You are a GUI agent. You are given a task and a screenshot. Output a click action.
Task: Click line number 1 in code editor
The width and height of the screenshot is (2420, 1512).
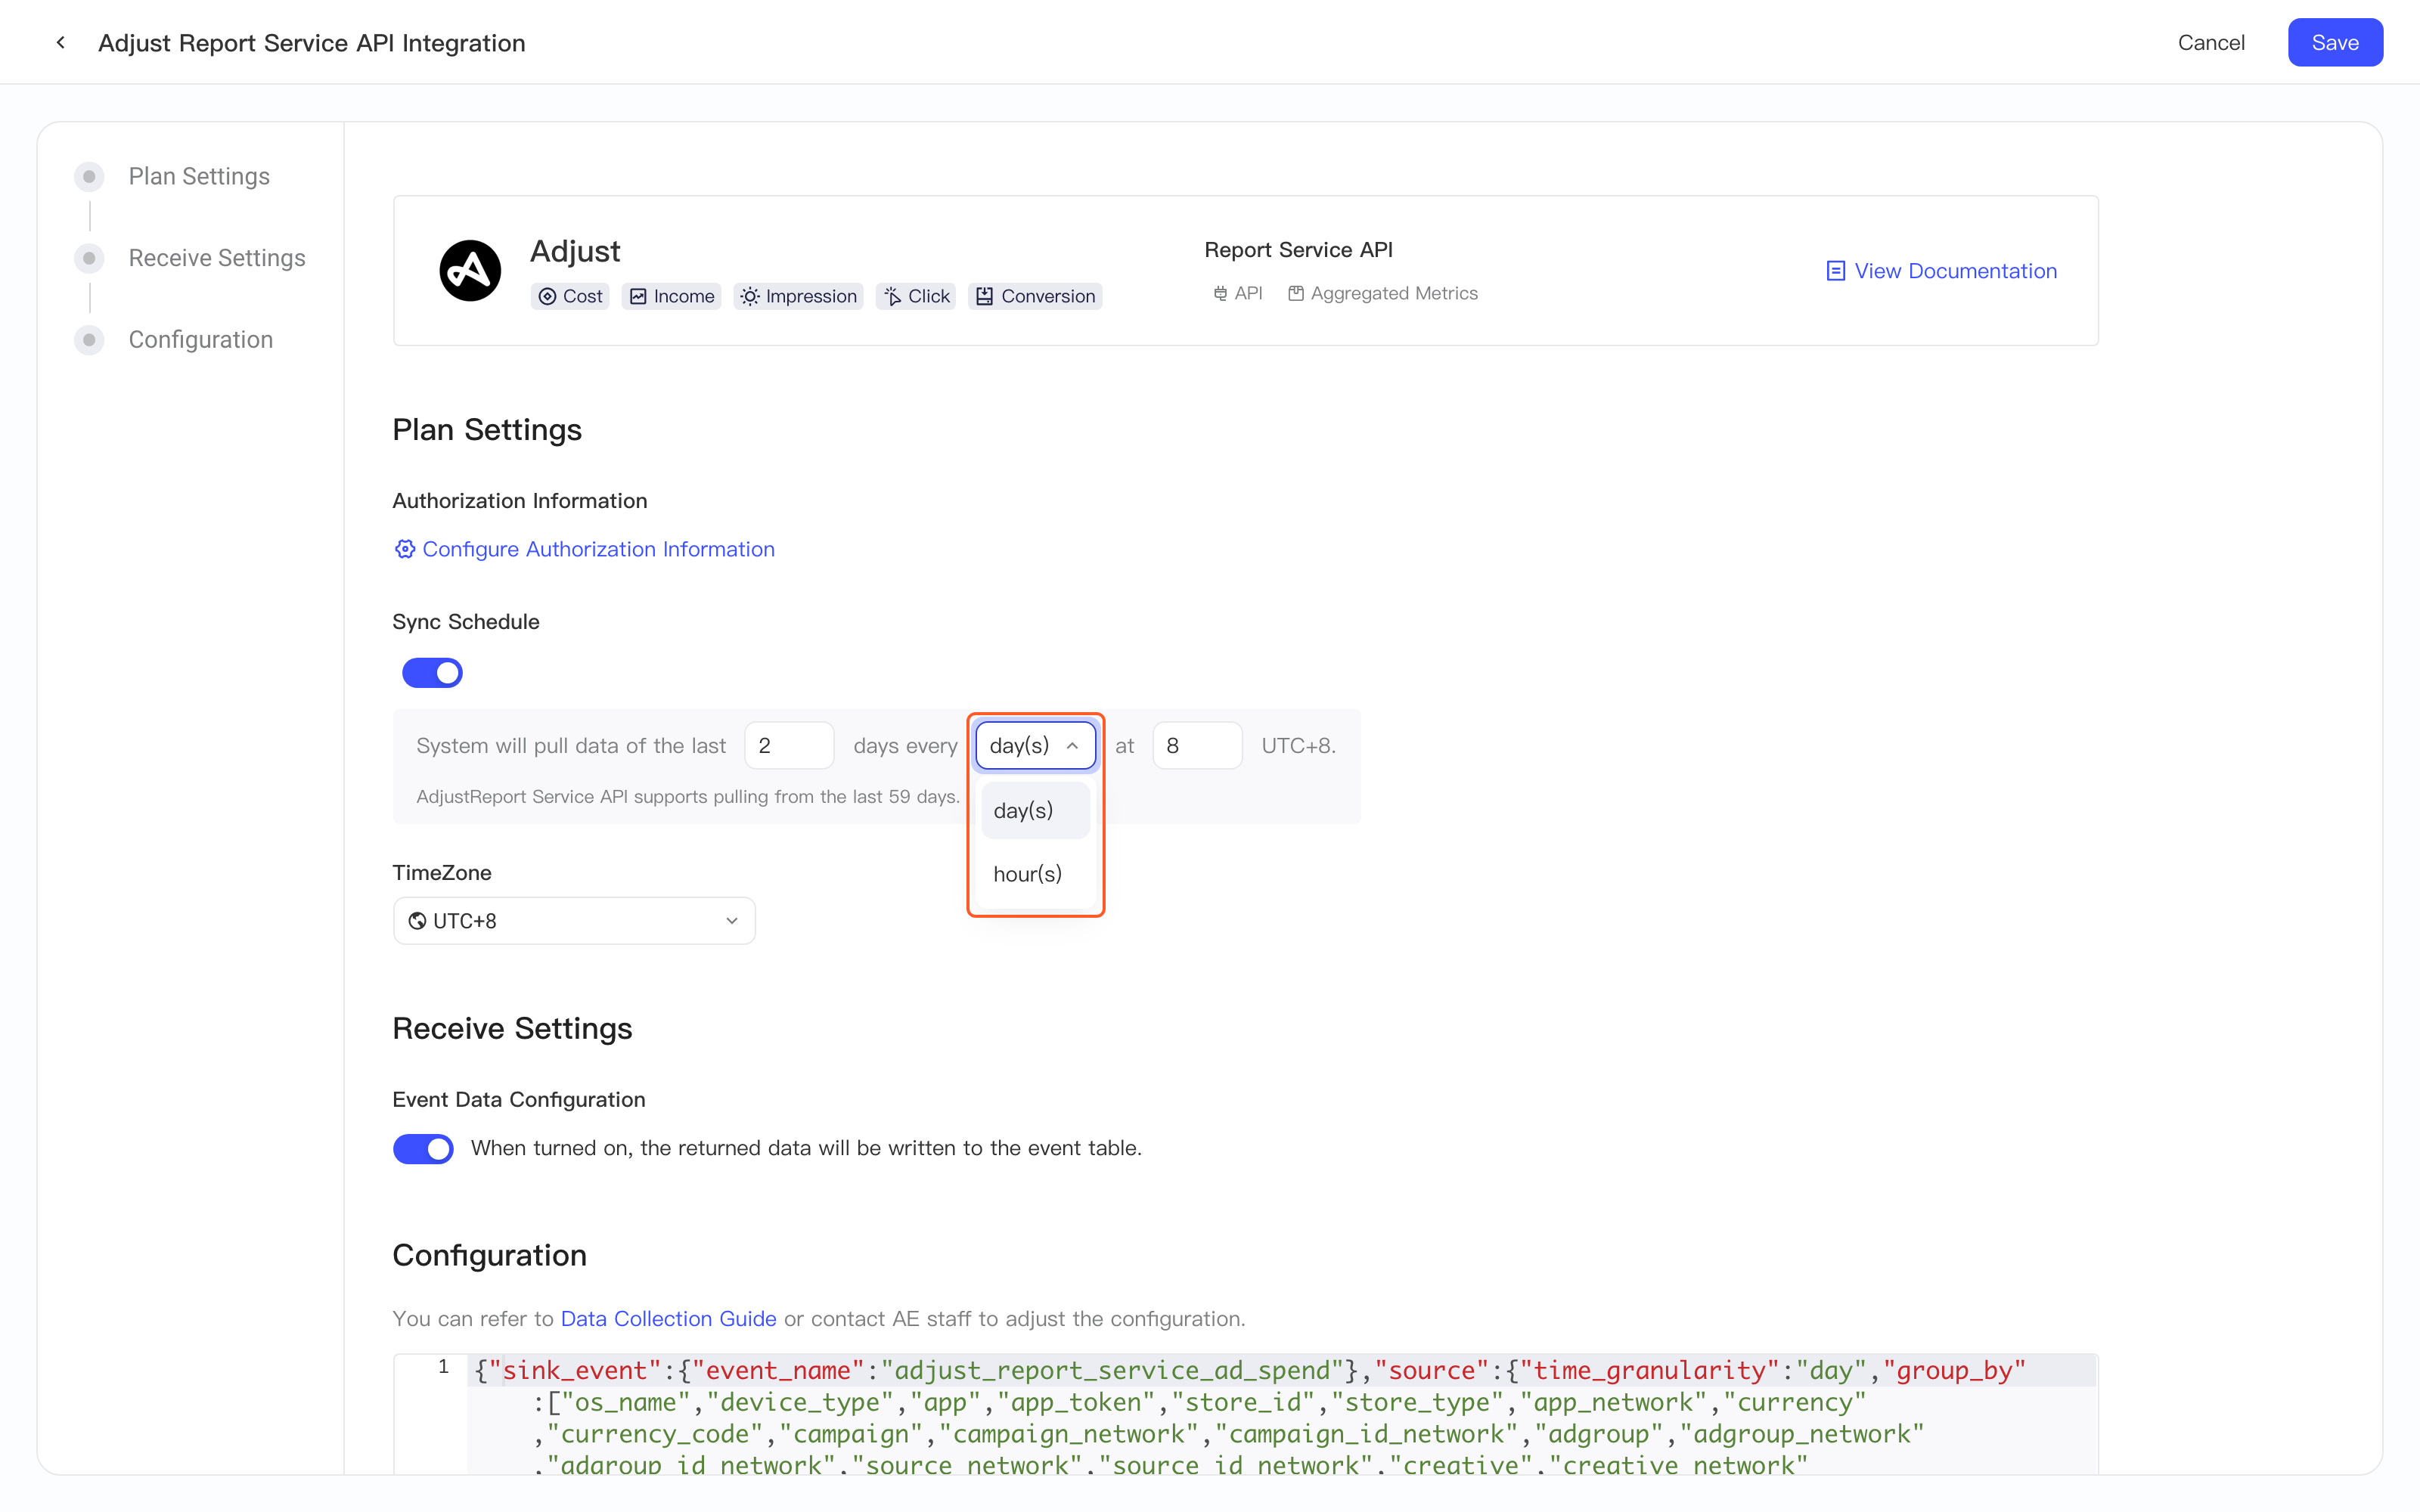[x=443, y=1367]
